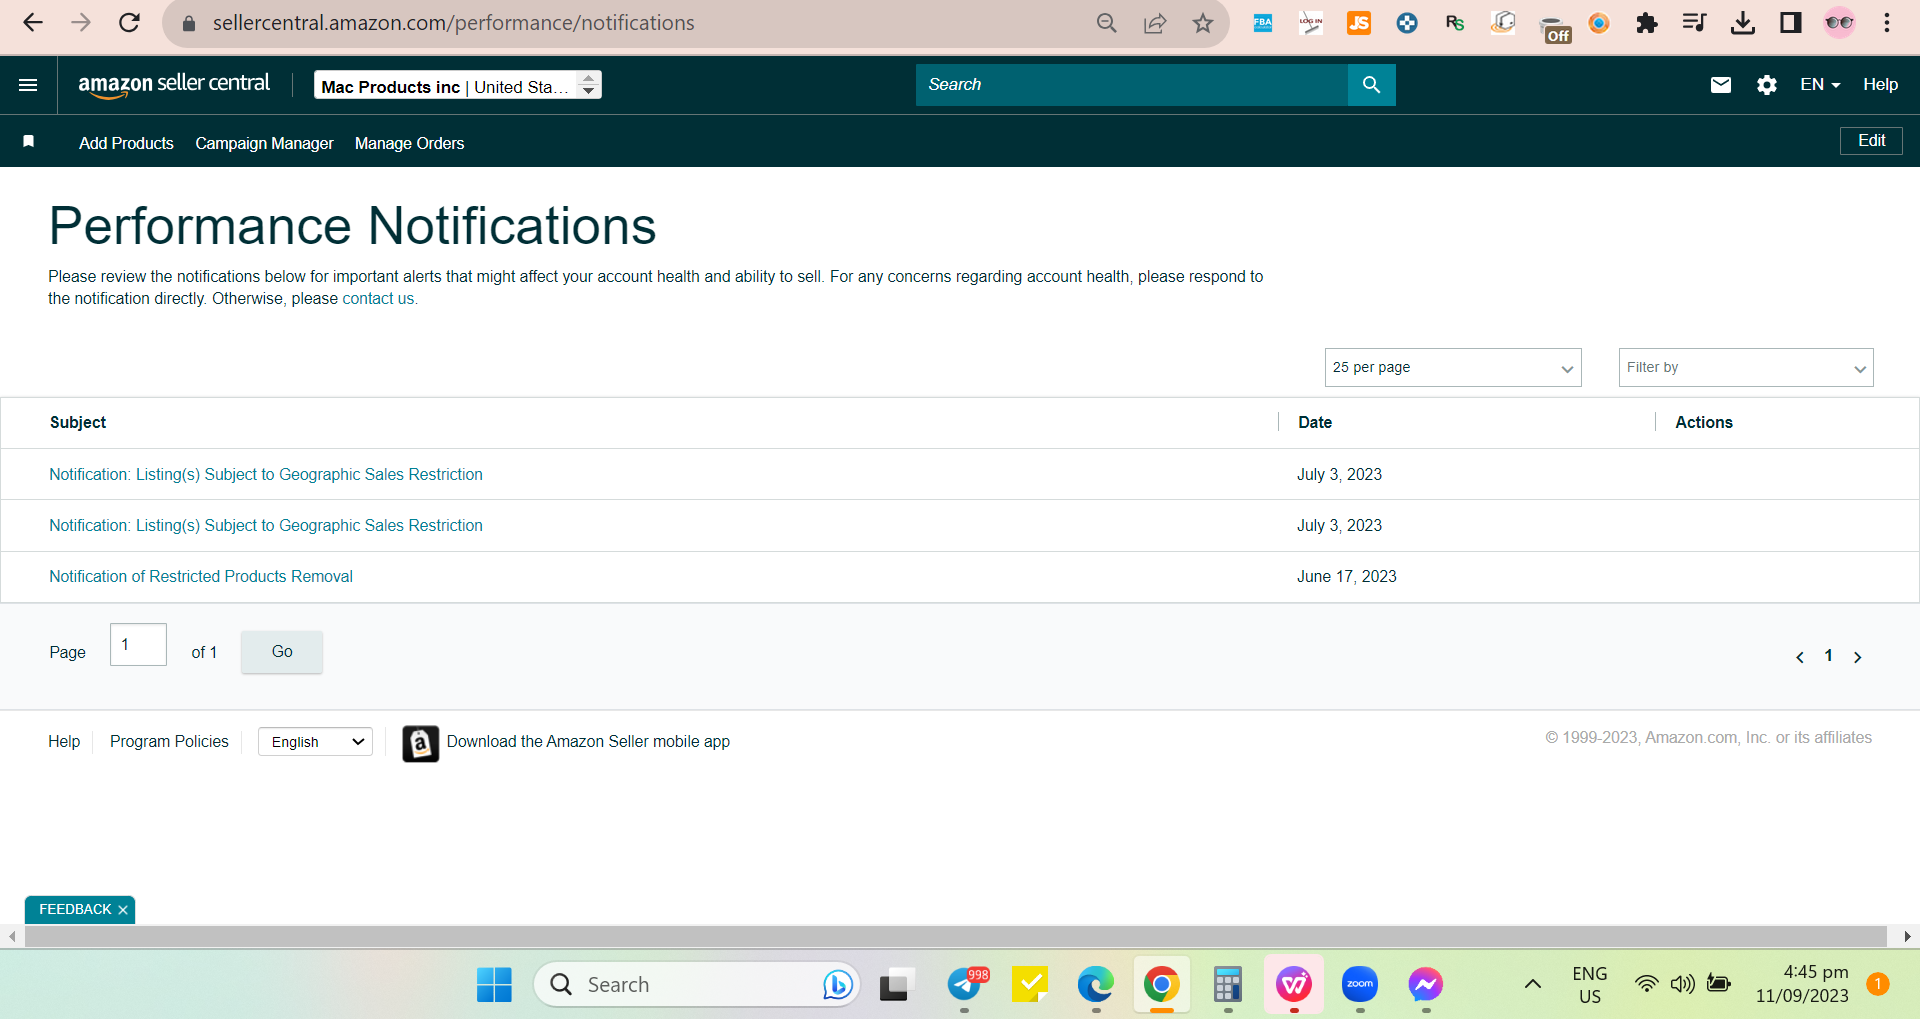Viewport: 1920px width, 1019px height.
Task: Show hidden system tray icons
Action: [1532, 985]
